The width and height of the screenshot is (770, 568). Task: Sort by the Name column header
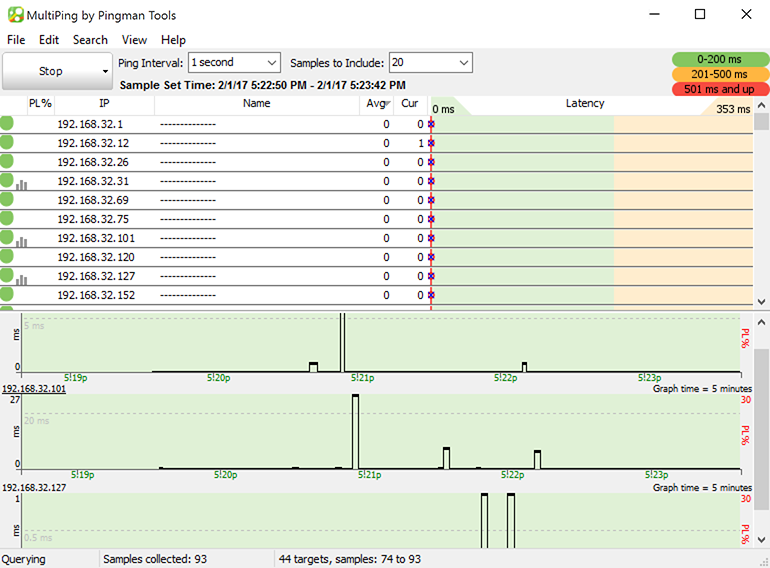(256, 104)
